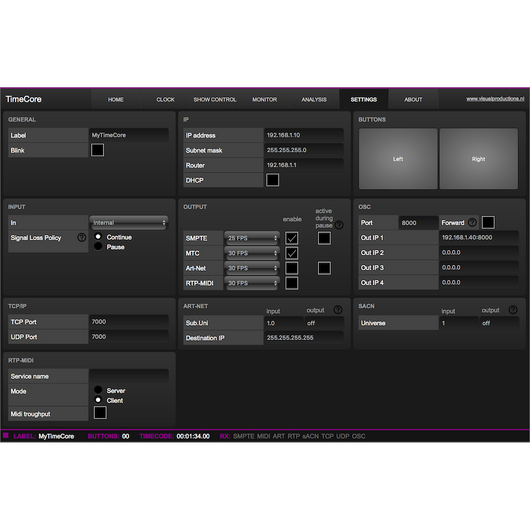Edit the IP address field
This screenshot has width=530, height=530.
(x=304, y=135)
